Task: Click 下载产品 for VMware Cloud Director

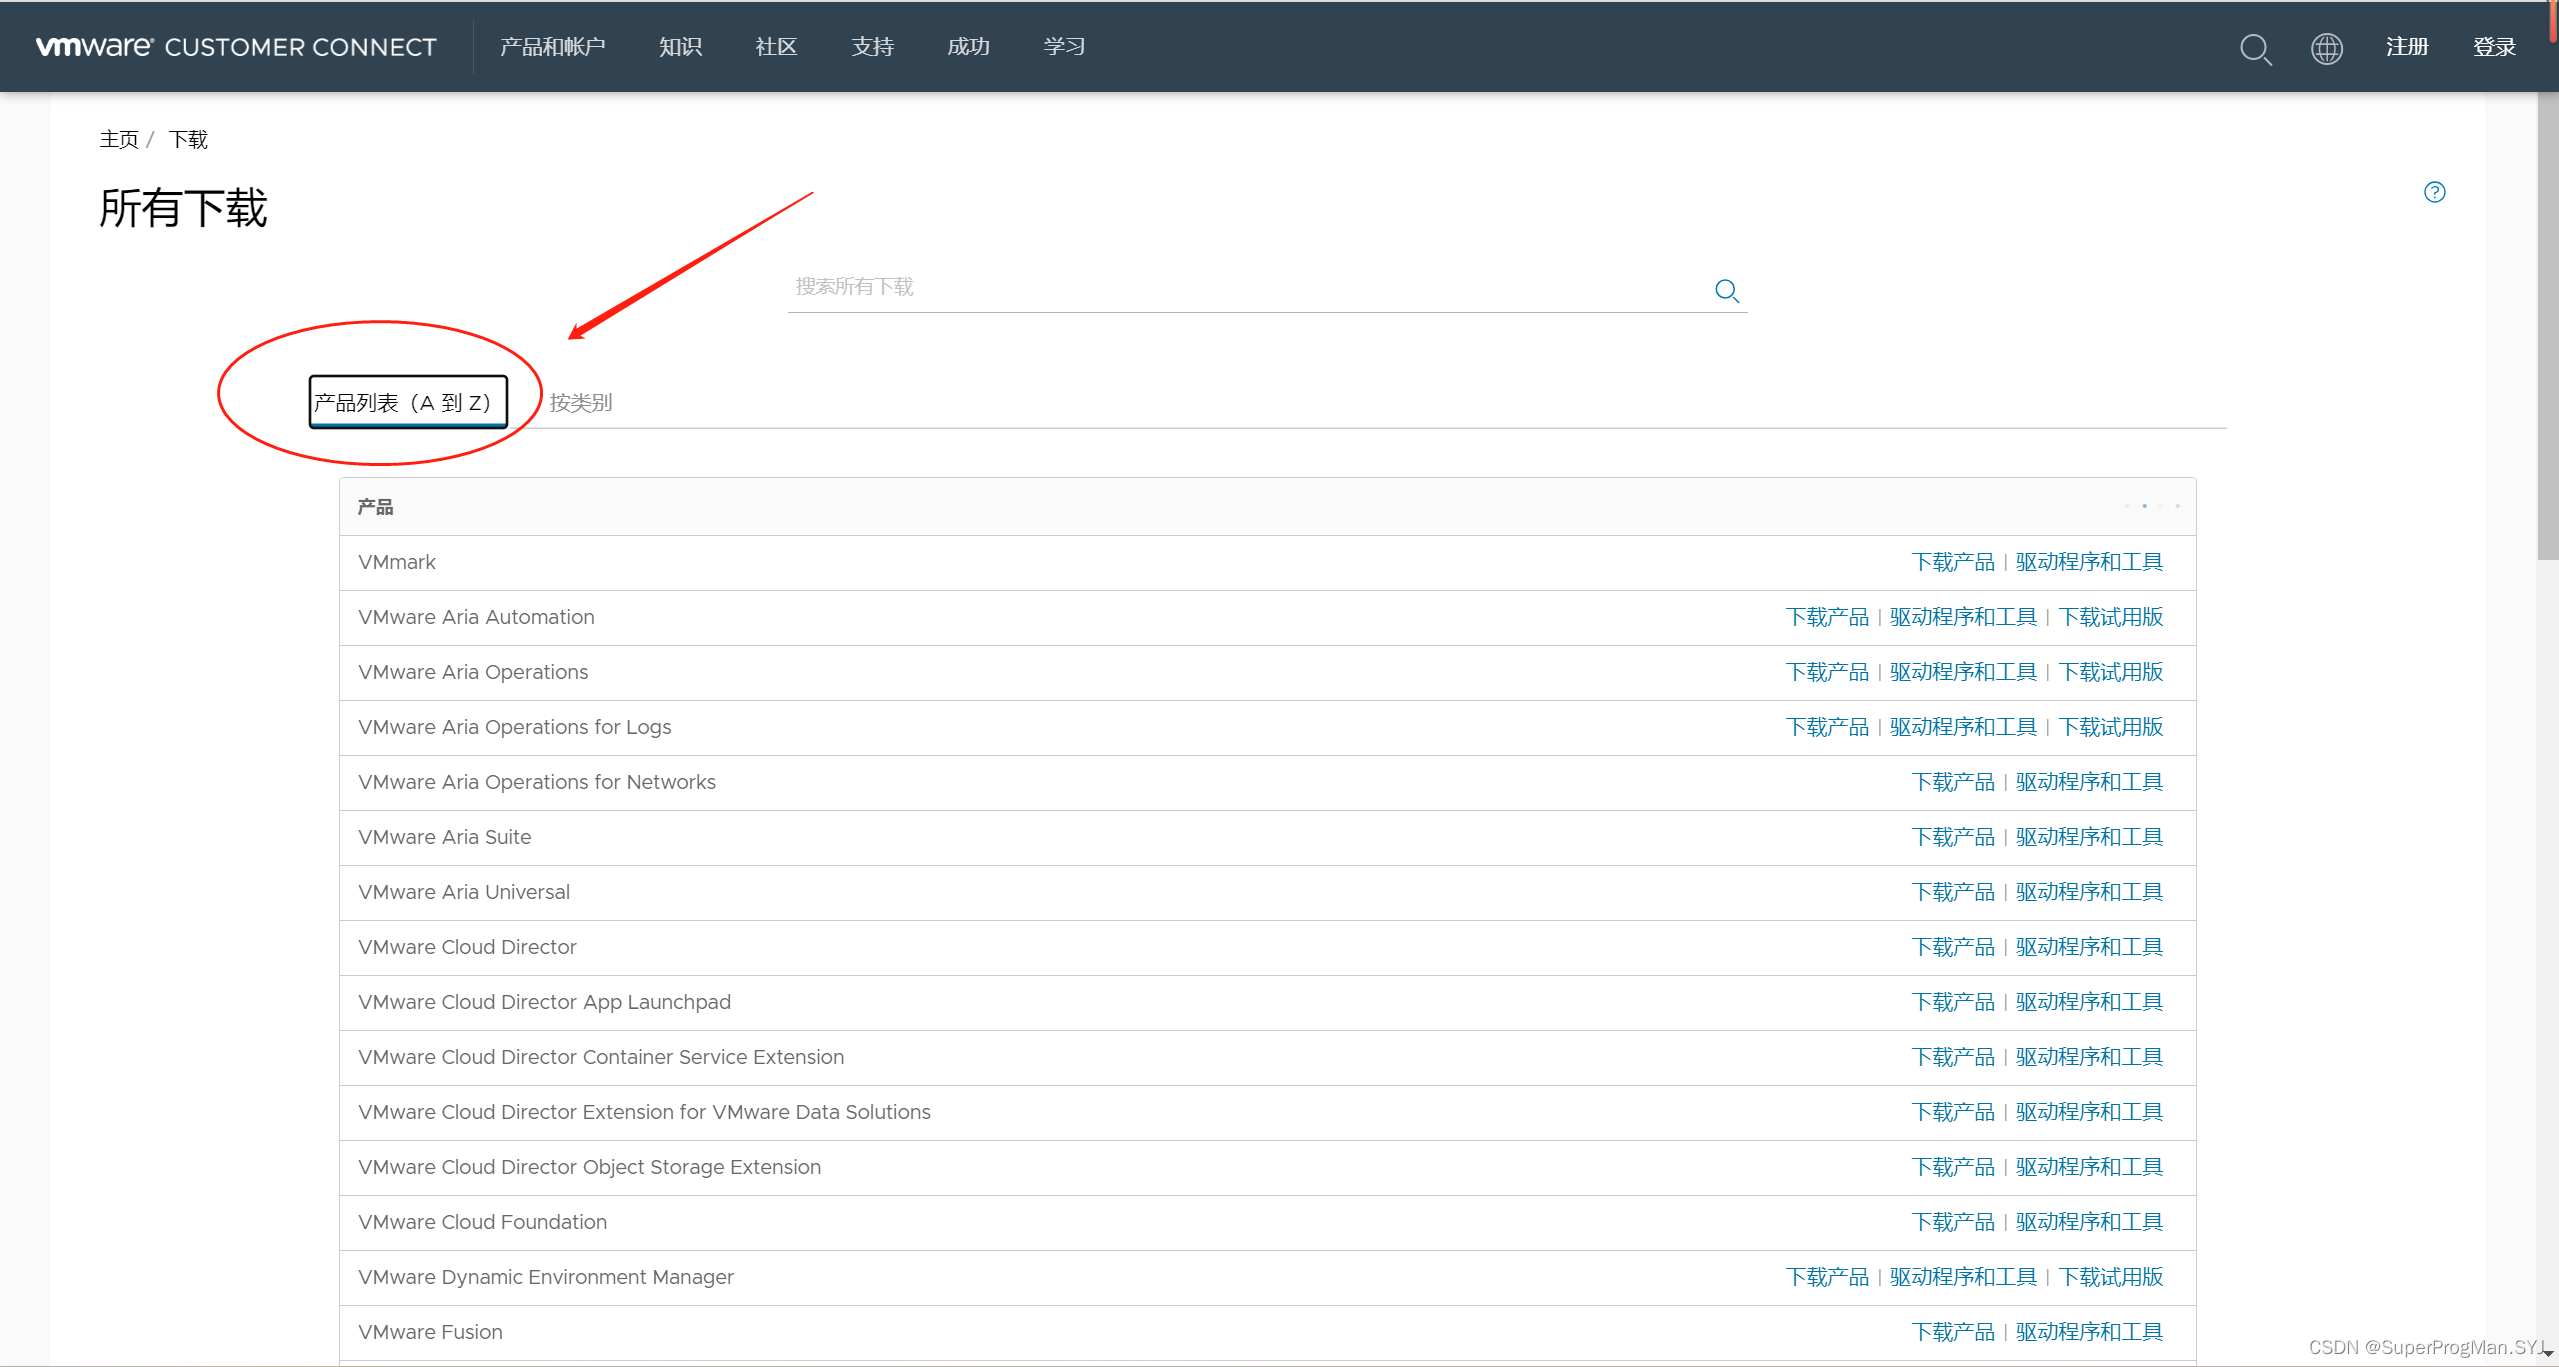Action: pos(1953,947)
